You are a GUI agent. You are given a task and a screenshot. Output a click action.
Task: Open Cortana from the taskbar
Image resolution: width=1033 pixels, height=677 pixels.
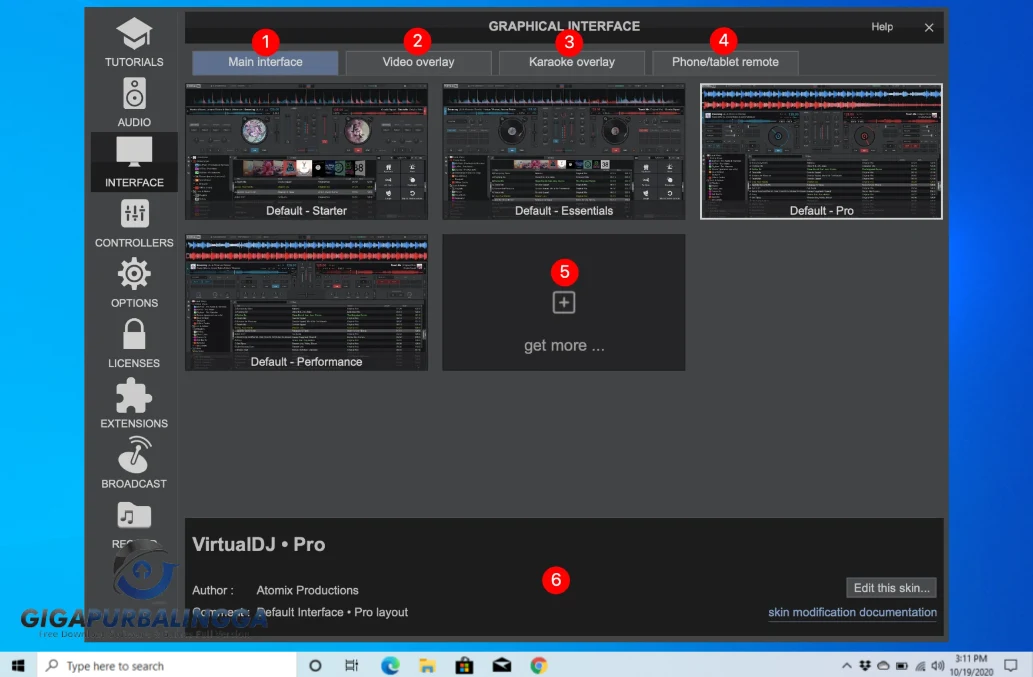[x=315, y=665]
